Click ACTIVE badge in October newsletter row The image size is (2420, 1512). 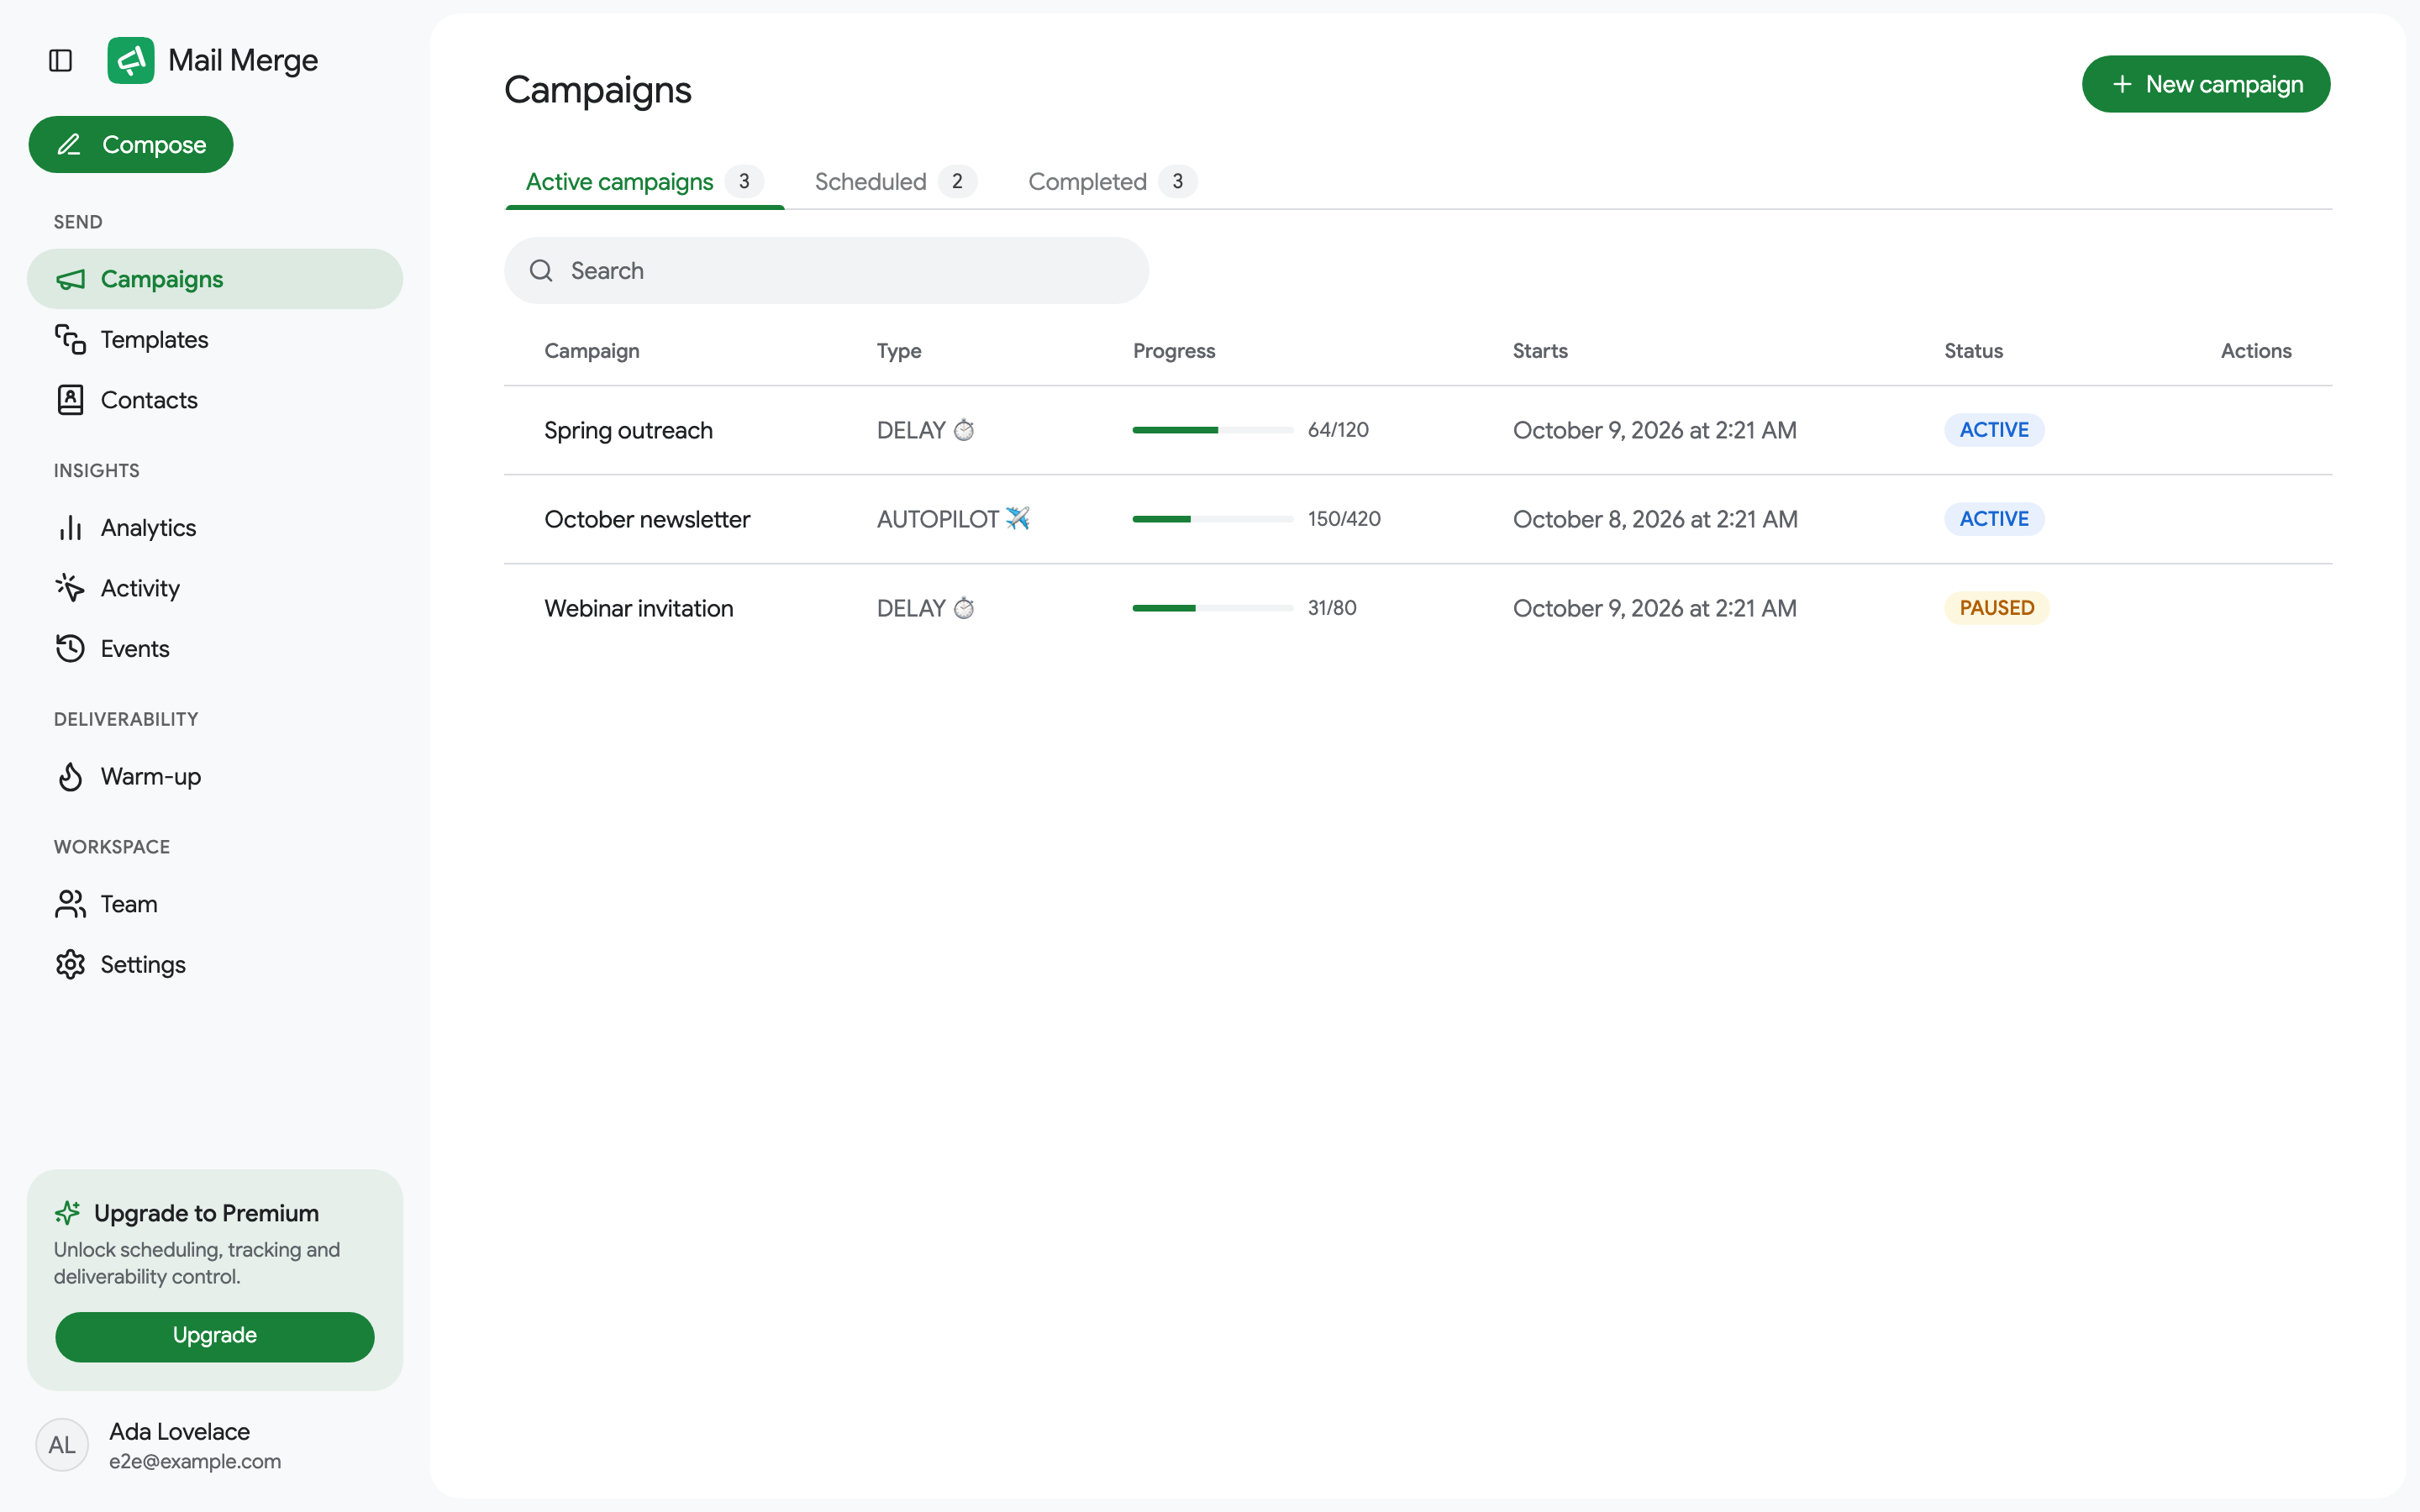(x=1994, y=519)
